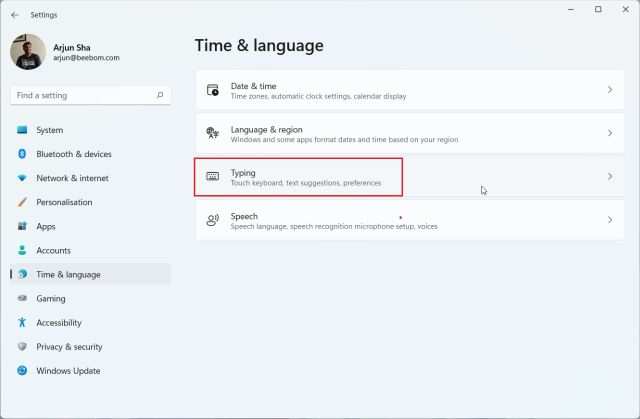Open Personalisation settings
The height and width of the screenshot is (419, 640).
(x=90, y=202)
